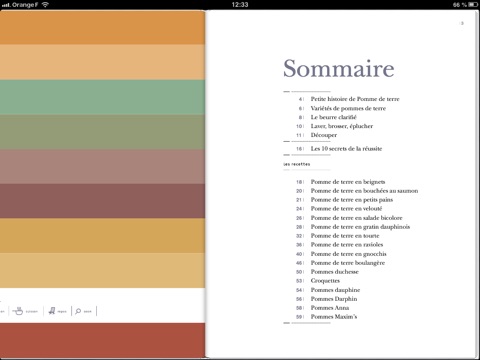The height and width of the screenshot is (360, 480).
Task: Open the 'Pommes duchesse' recipe
Action: point(334,272)
